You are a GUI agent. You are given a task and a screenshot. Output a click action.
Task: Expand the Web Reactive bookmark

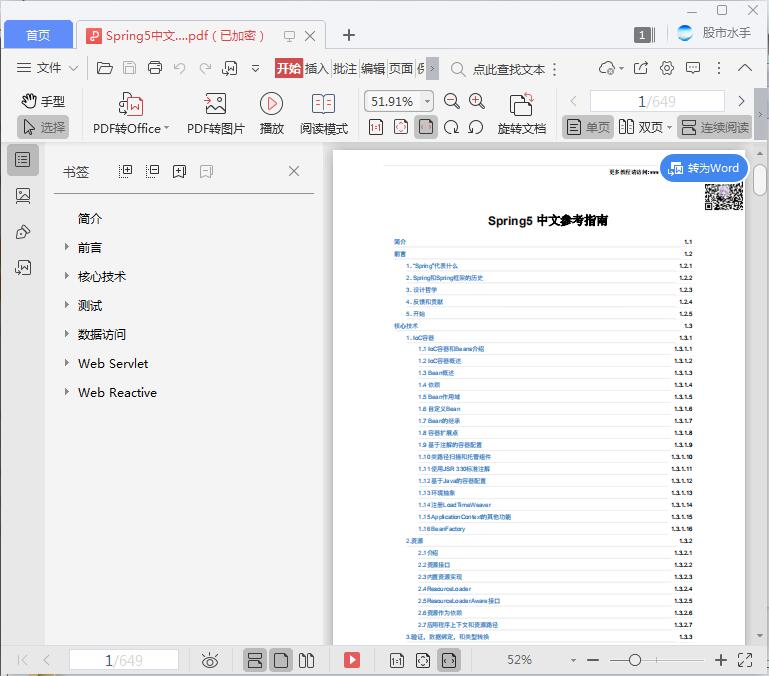pyautogui.click(x=67, y=391)
